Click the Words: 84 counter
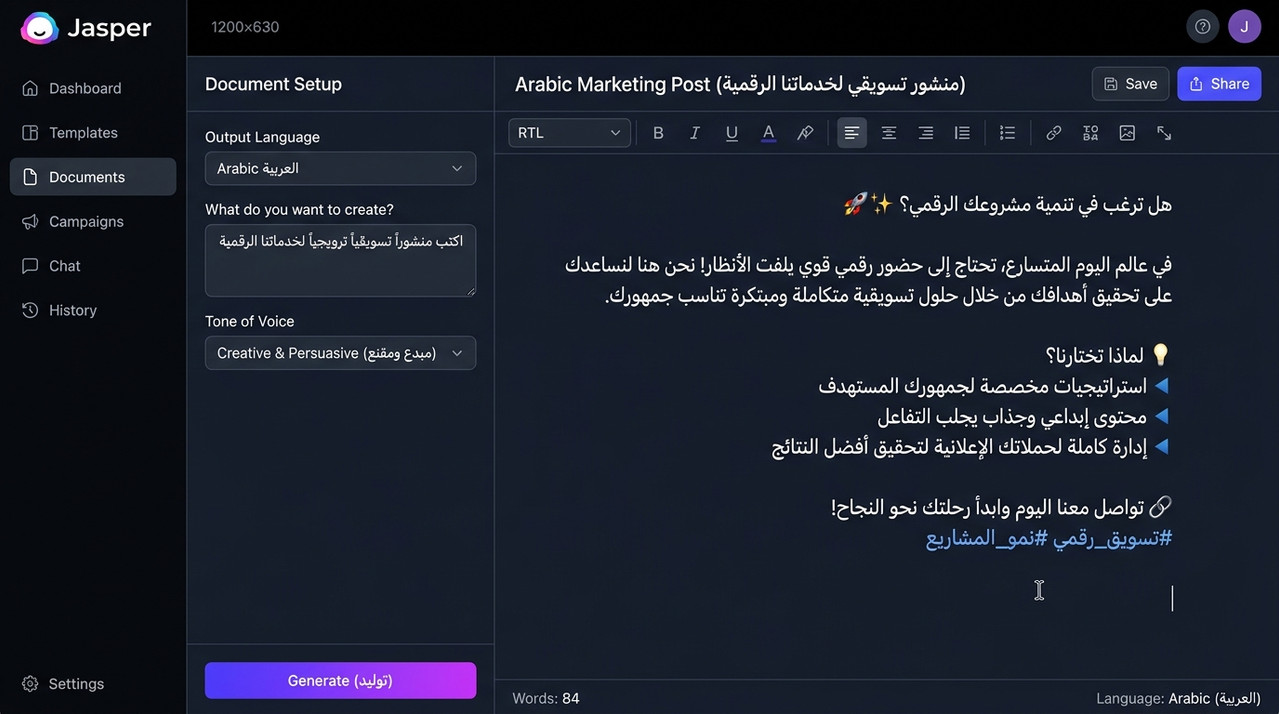The image size is (1279, 714). (x=546, y=698)
